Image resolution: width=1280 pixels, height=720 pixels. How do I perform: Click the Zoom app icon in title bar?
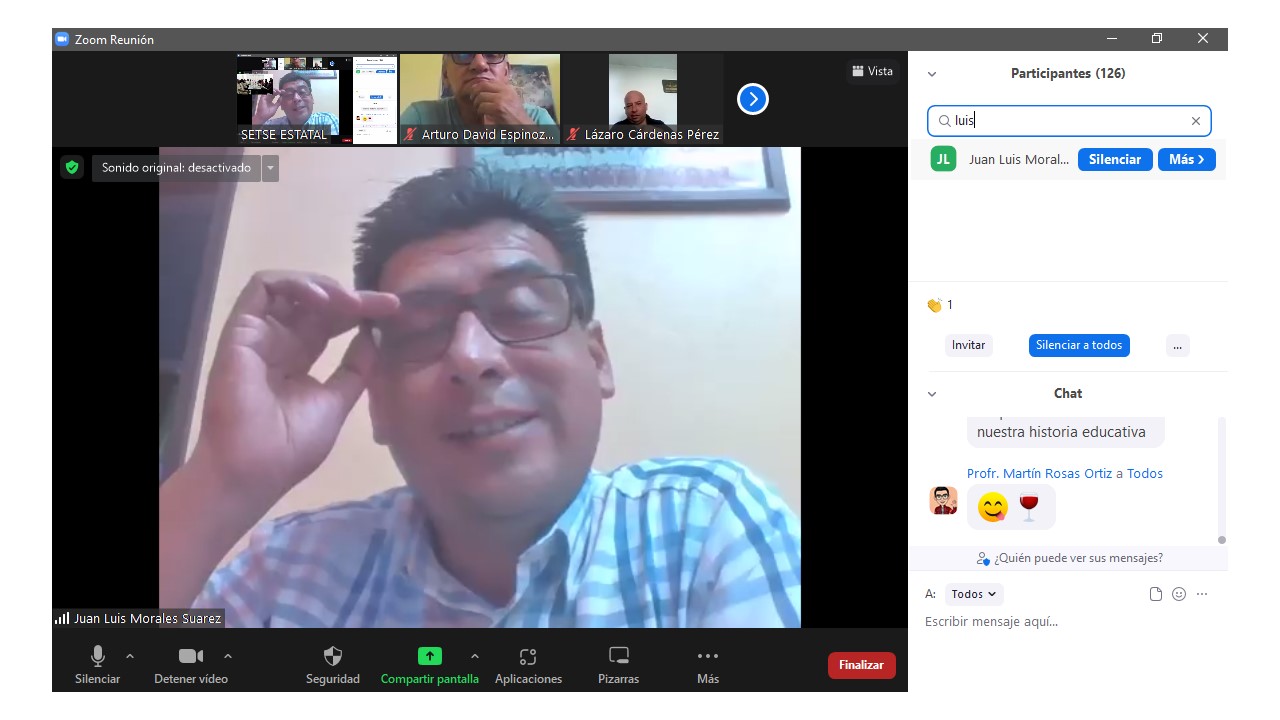[62, 39]
